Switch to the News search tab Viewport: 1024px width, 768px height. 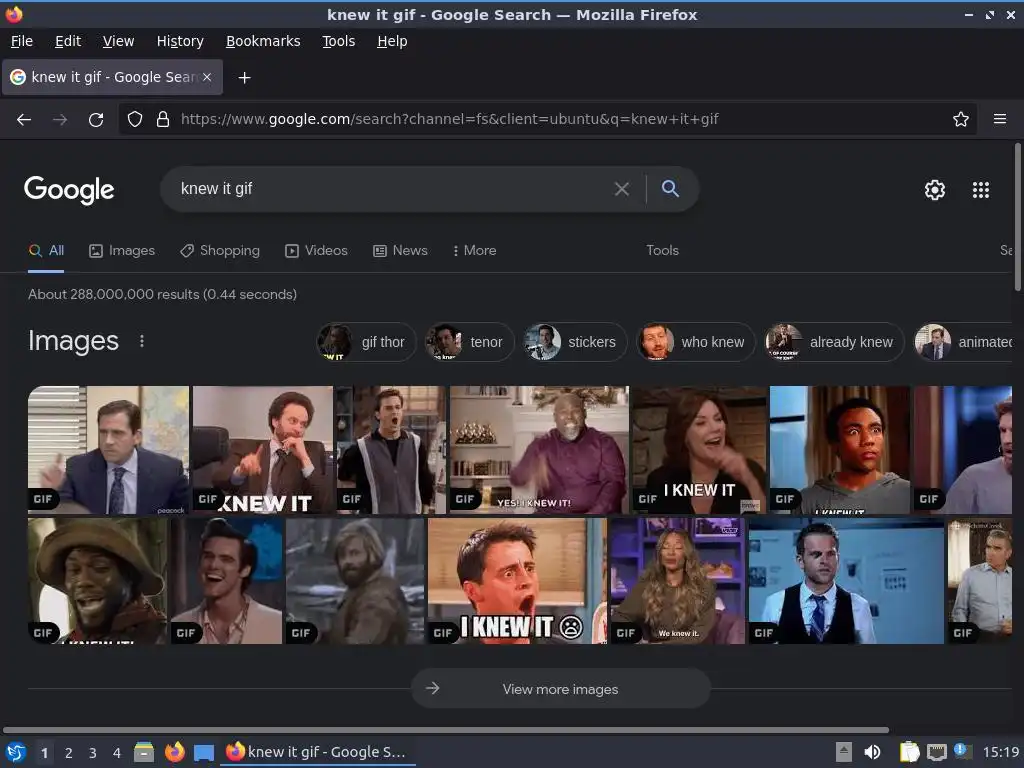(400, 251)
